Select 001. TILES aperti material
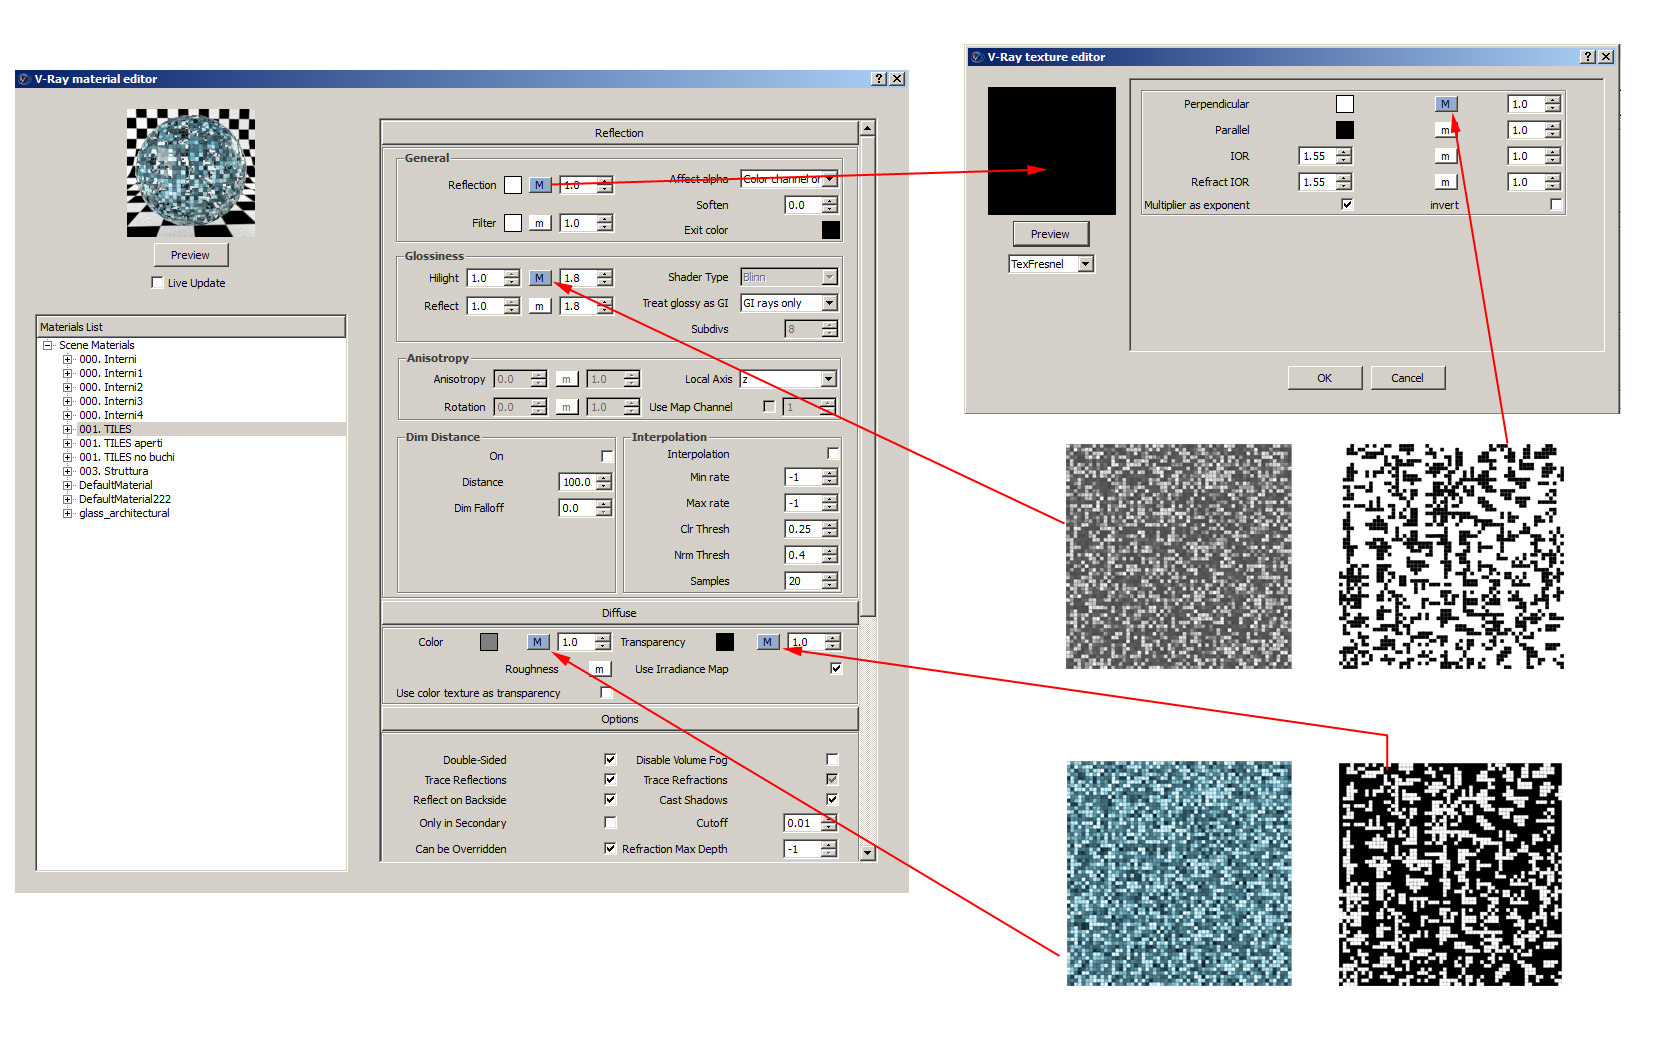1680x1050 pixels. (x=121, y=443)
